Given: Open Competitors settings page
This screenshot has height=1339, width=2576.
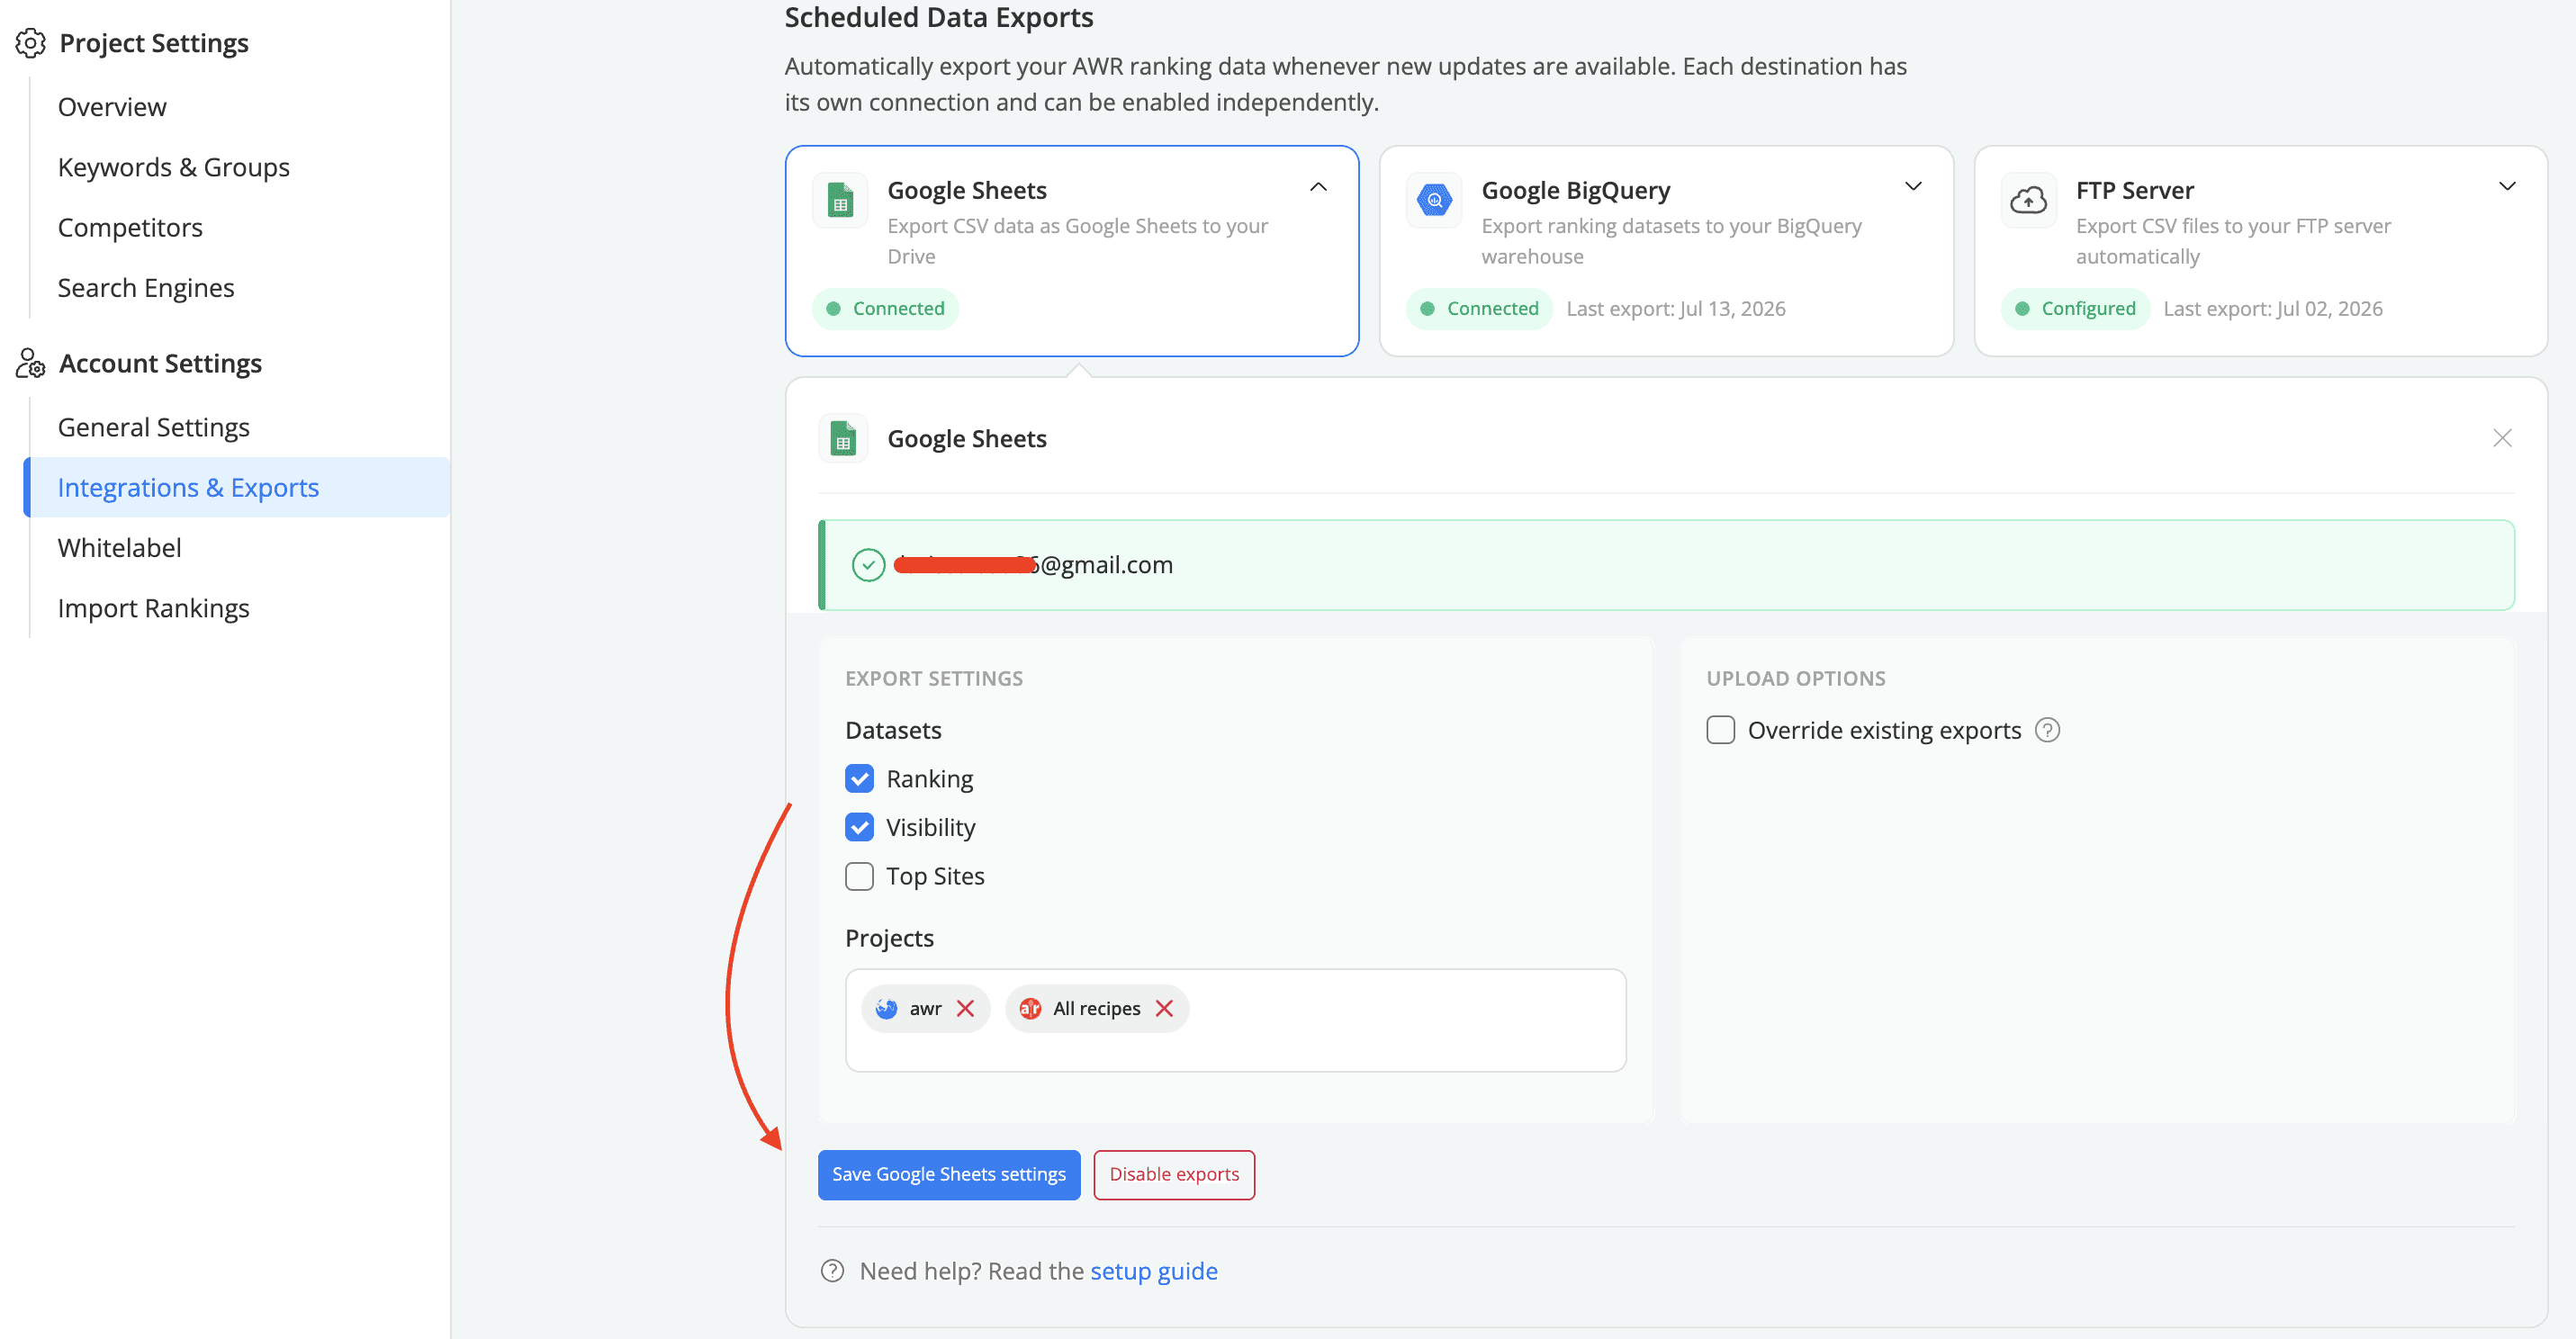Looking at the screenshot, I should tap(130, 227).
